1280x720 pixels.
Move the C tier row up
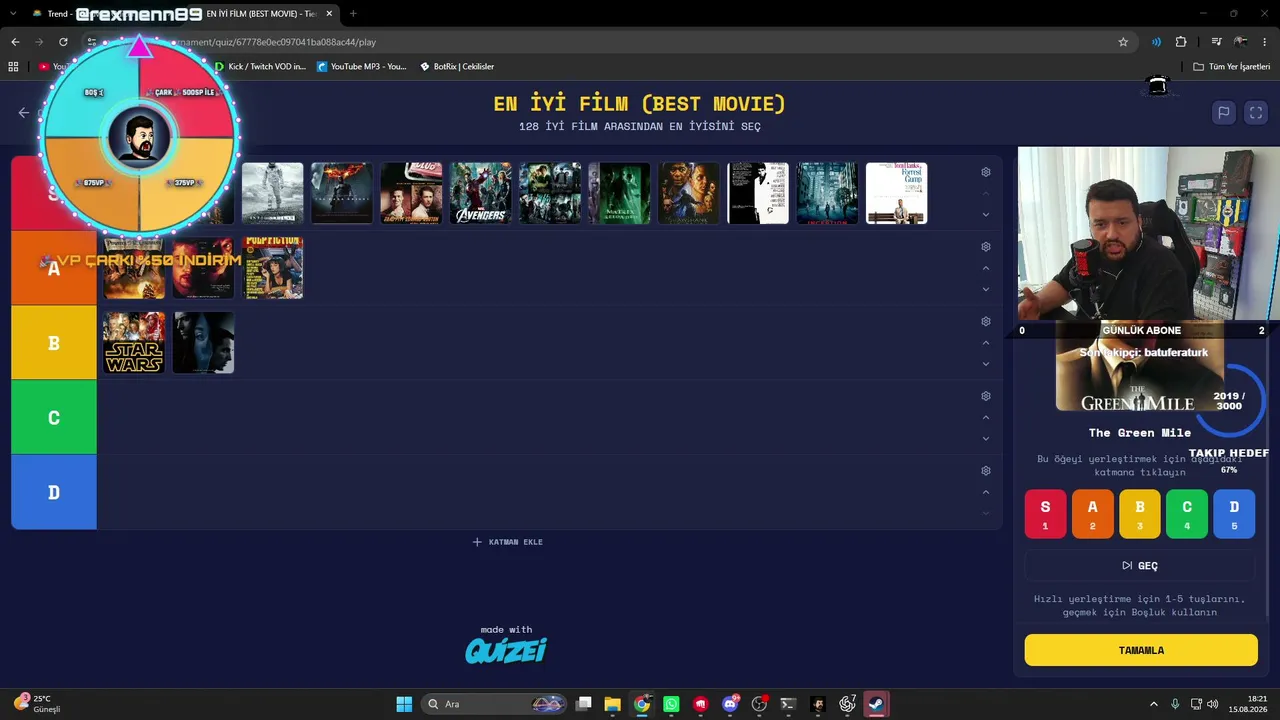(x=986, y=417)
